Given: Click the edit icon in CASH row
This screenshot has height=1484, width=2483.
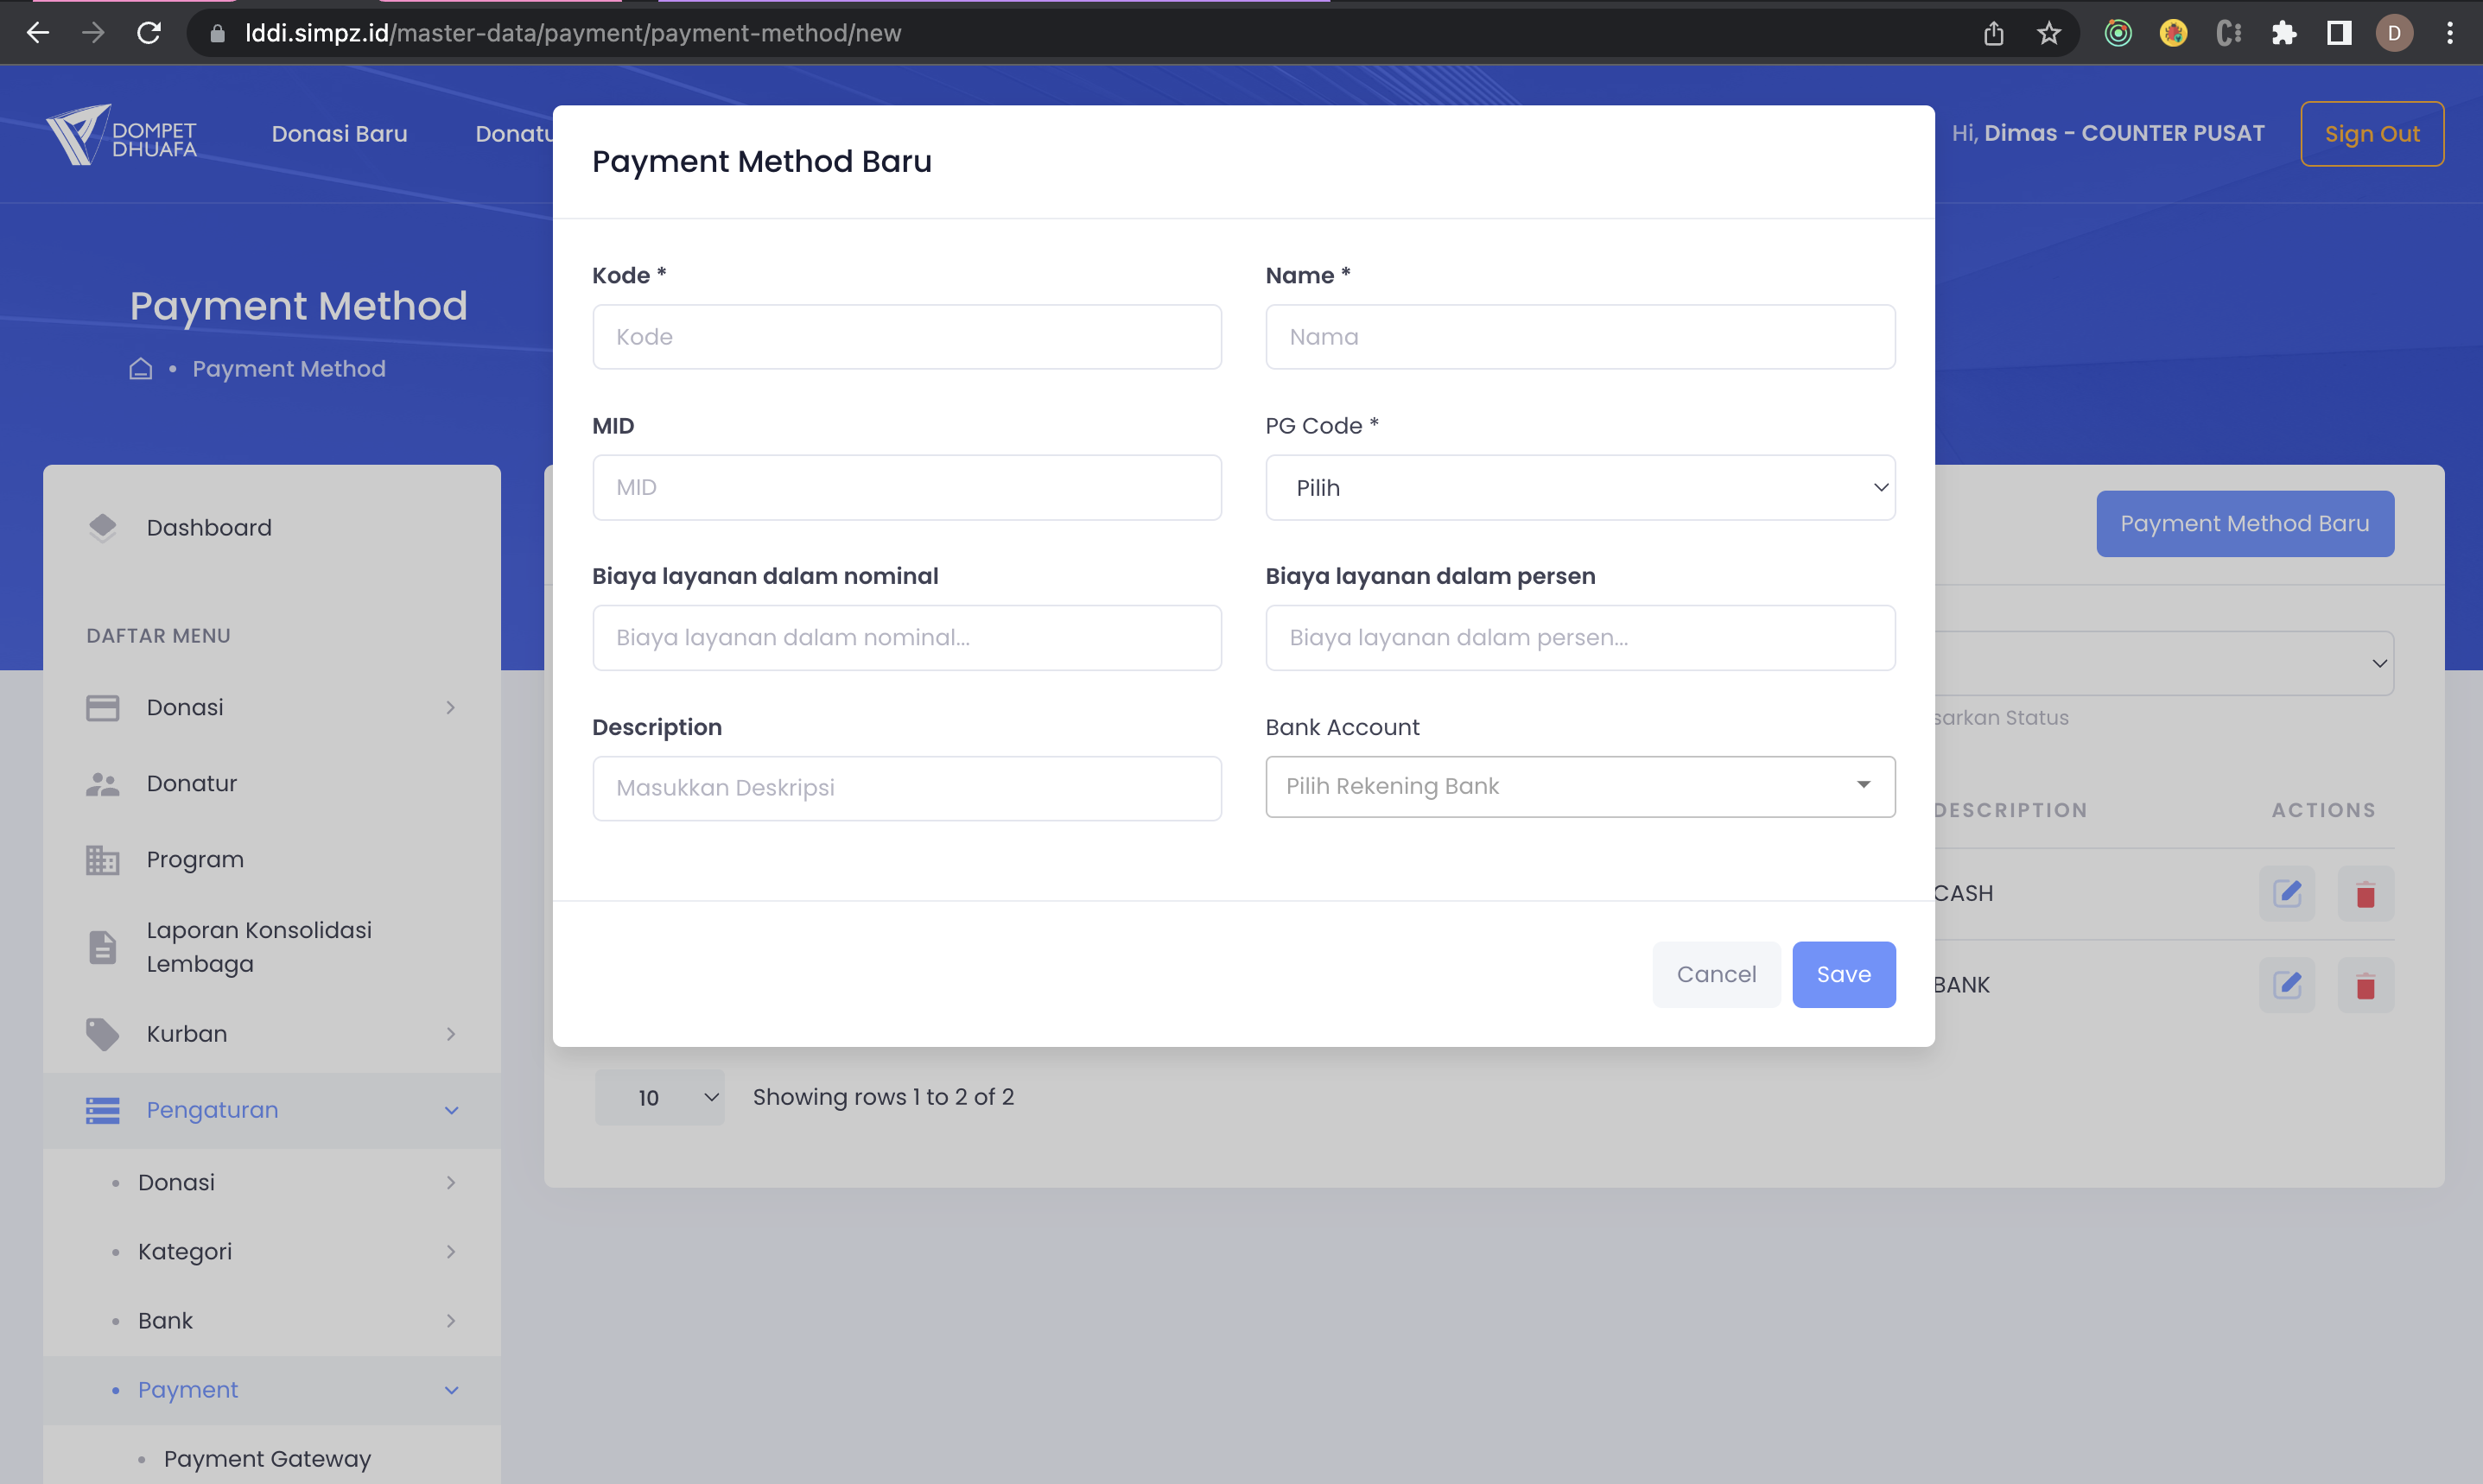Looking at the screenshot, I should (2286, 893).
